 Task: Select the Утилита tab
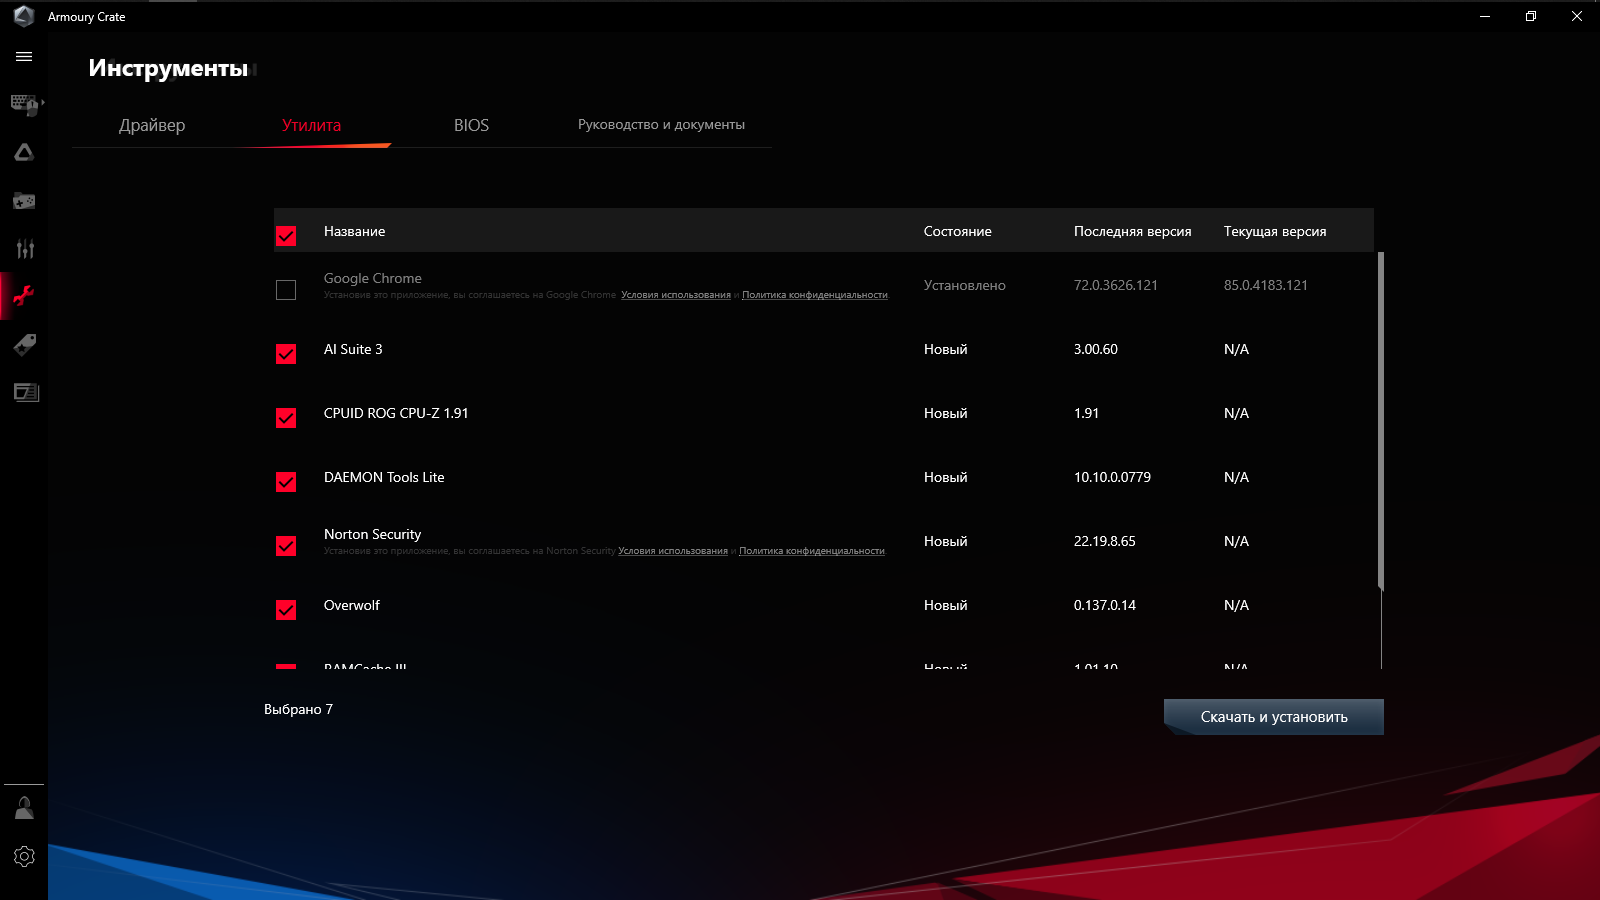[311, 125]
